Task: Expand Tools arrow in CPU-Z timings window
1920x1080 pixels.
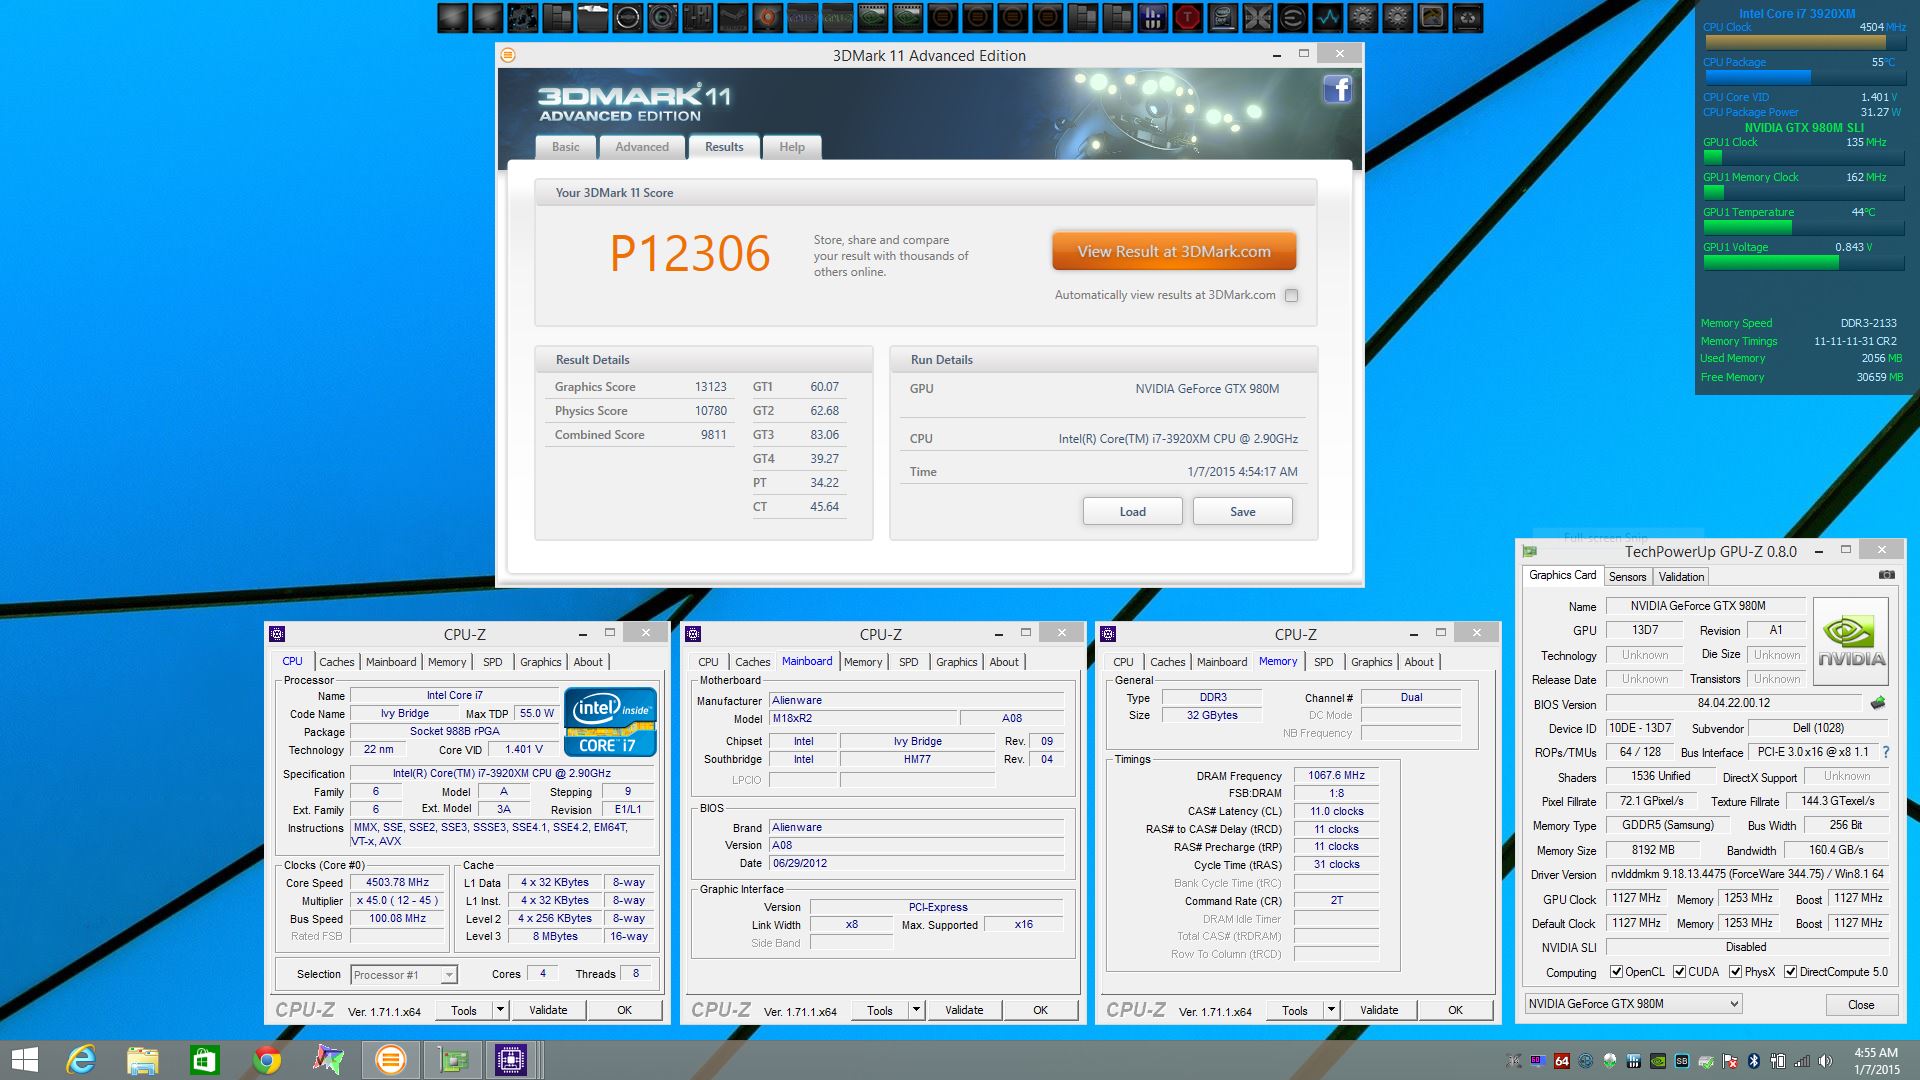Action: 1331,1010
